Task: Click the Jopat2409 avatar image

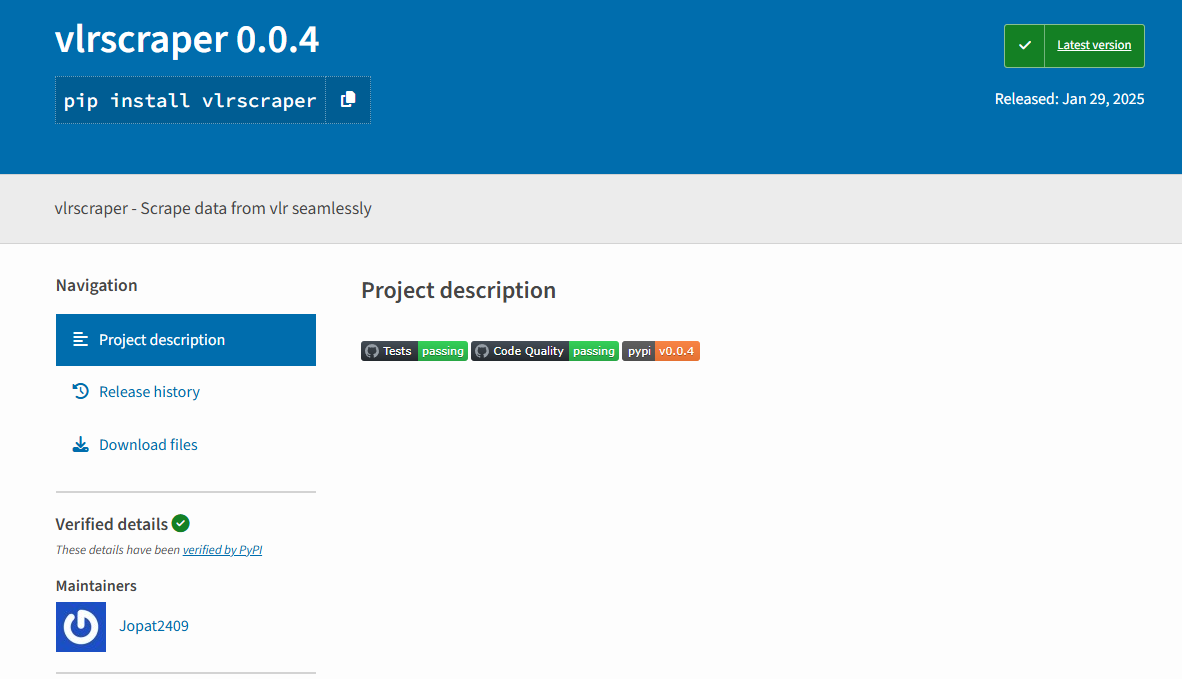Action: (x=81, y=626)
